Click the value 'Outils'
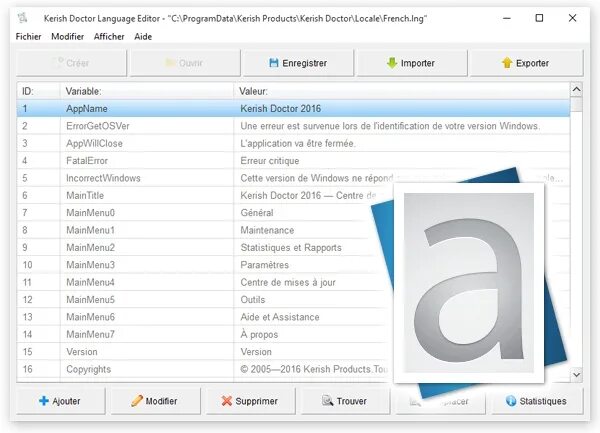The height and width of the screenshot is (433, 600). pos(253,300)
